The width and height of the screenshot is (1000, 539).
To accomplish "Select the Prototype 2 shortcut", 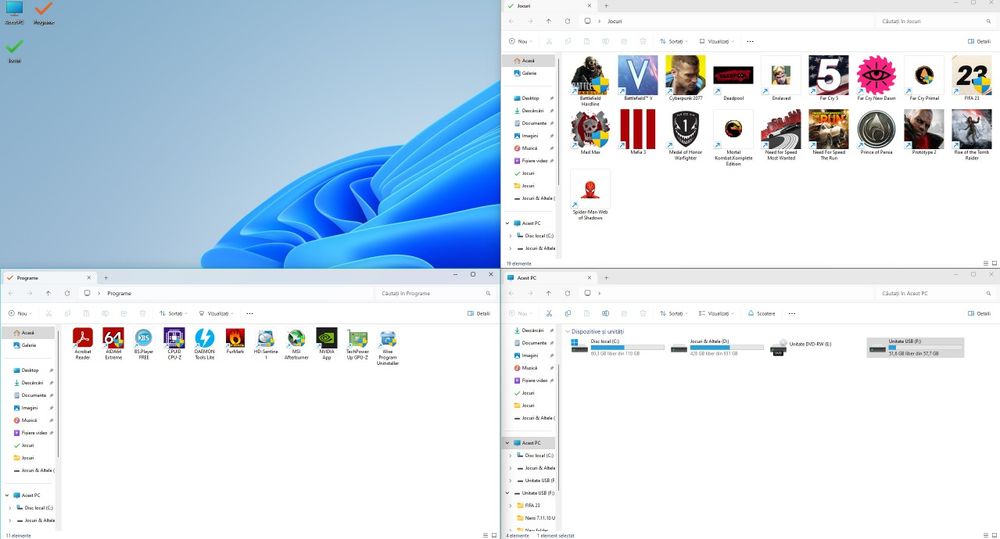I will [923, 132].
